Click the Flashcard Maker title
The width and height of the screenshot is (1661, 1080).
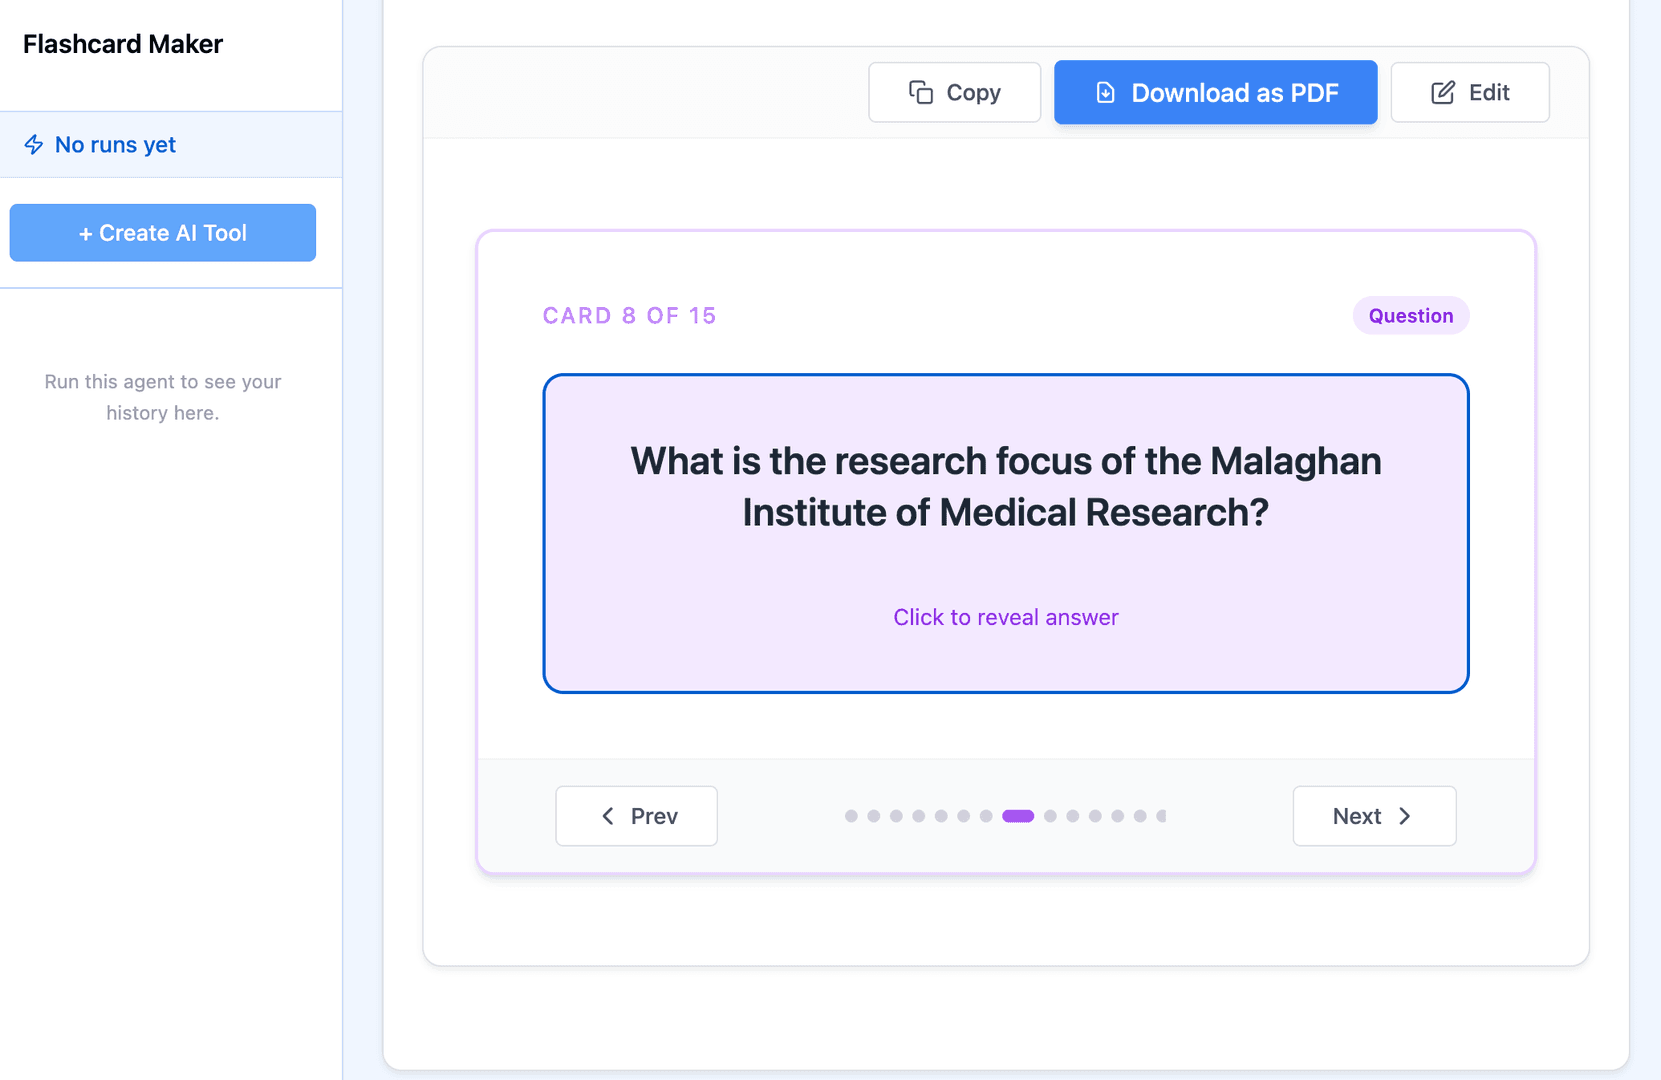(123, 44)
